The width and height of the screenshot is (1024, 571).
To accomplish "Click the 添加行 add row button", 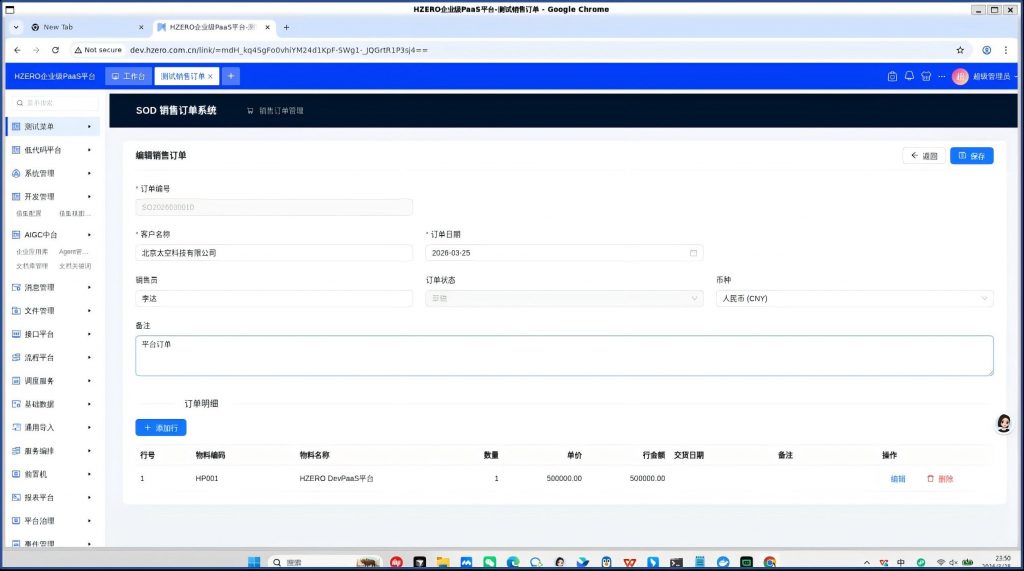I will coord(161,428).
